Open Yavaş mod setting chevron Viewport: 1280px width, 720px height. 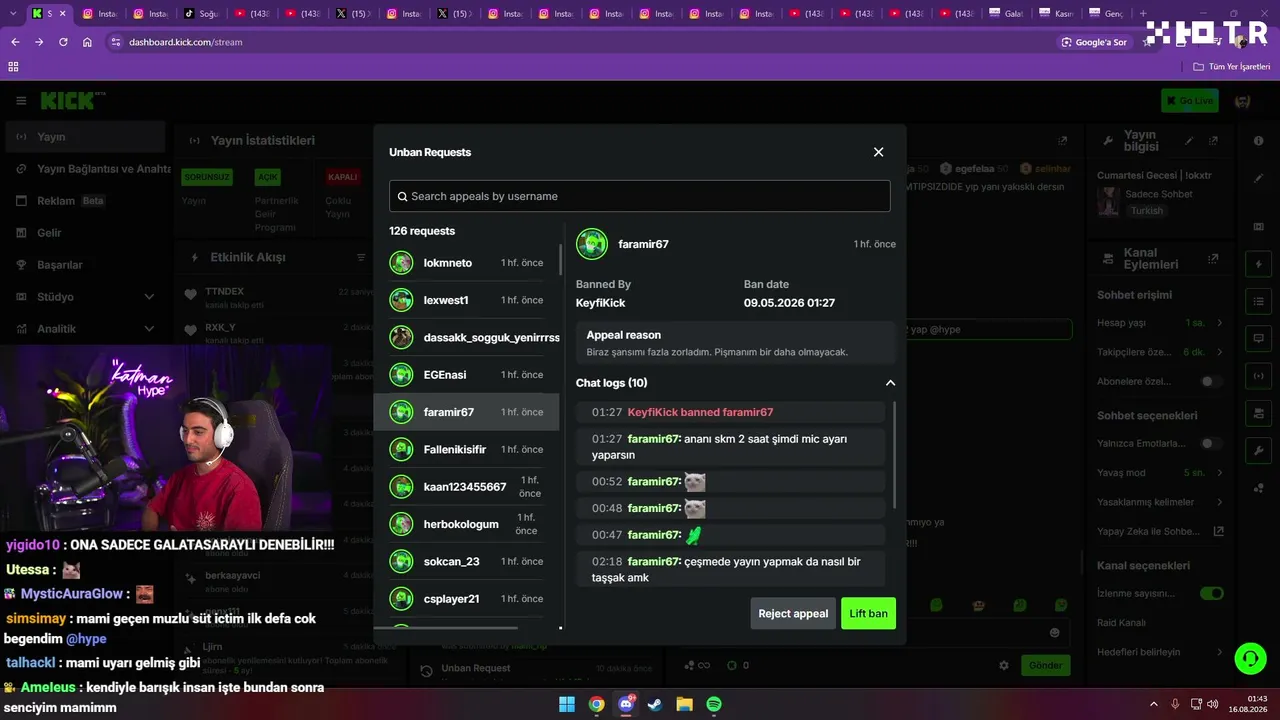point(1219,472)
